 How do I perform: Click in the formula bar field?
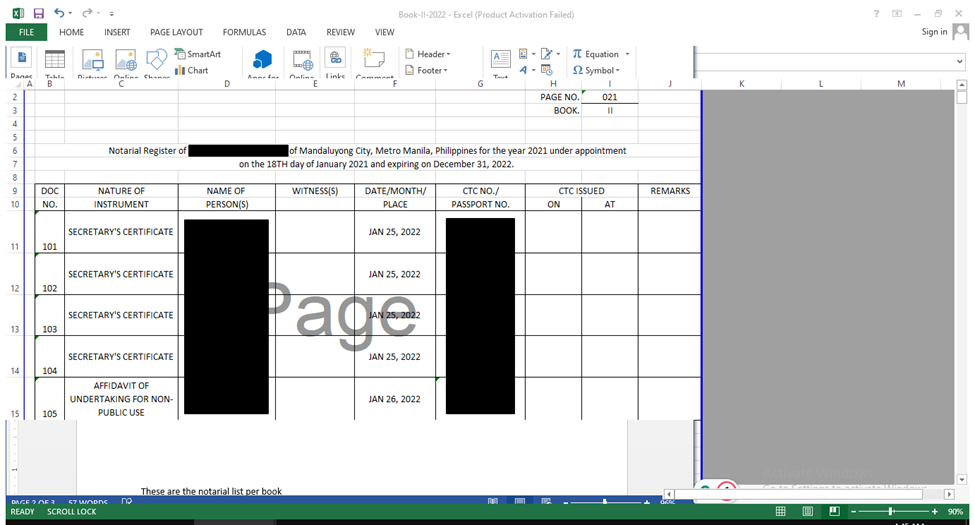pos(824,62)
